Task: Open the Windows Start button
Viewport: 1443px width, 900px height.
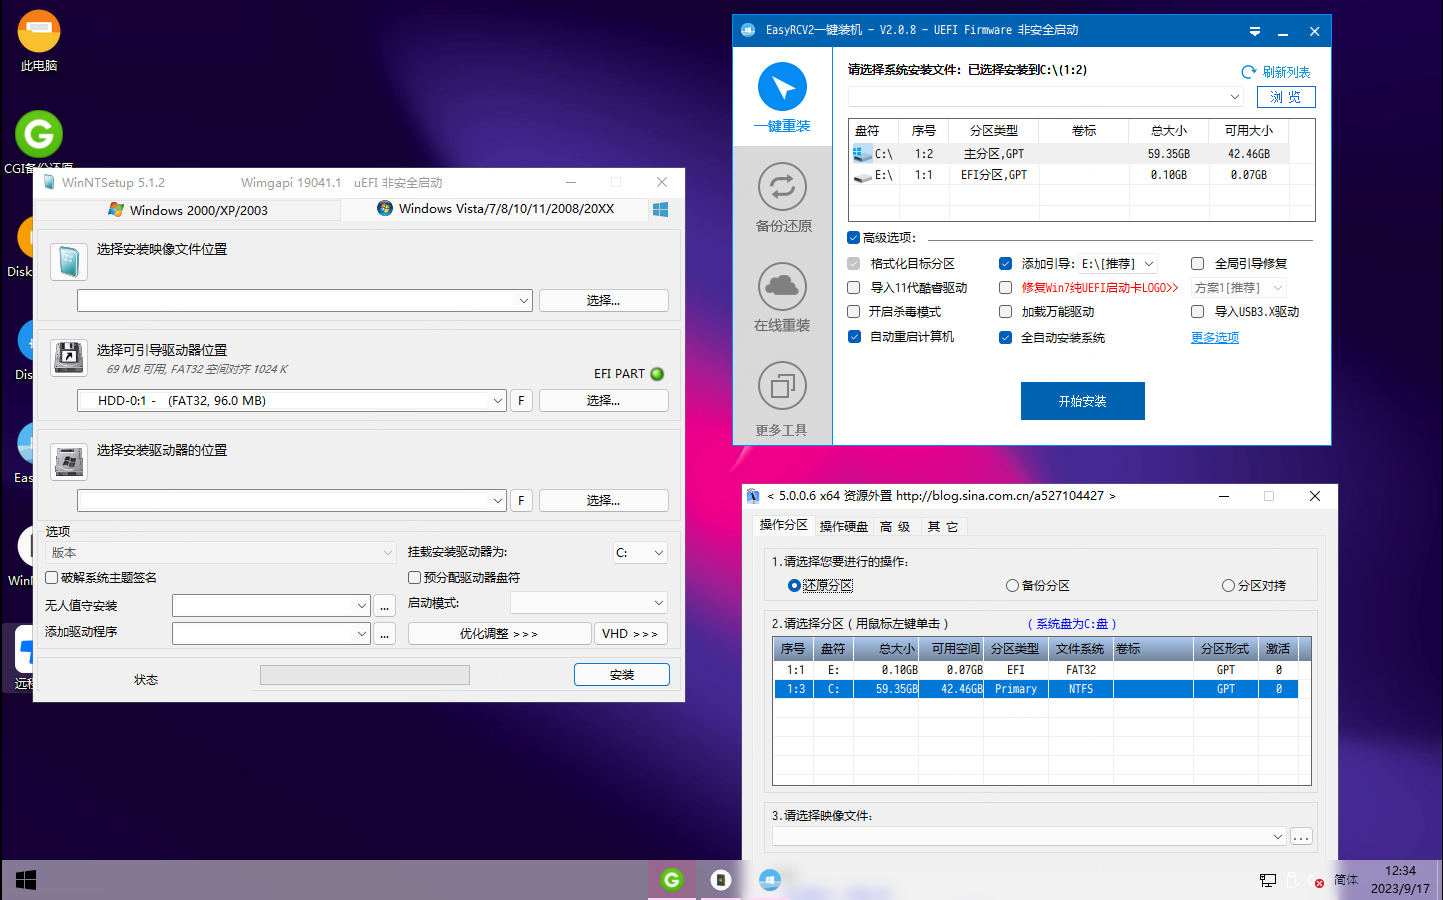Action: [x=26, y=880]
